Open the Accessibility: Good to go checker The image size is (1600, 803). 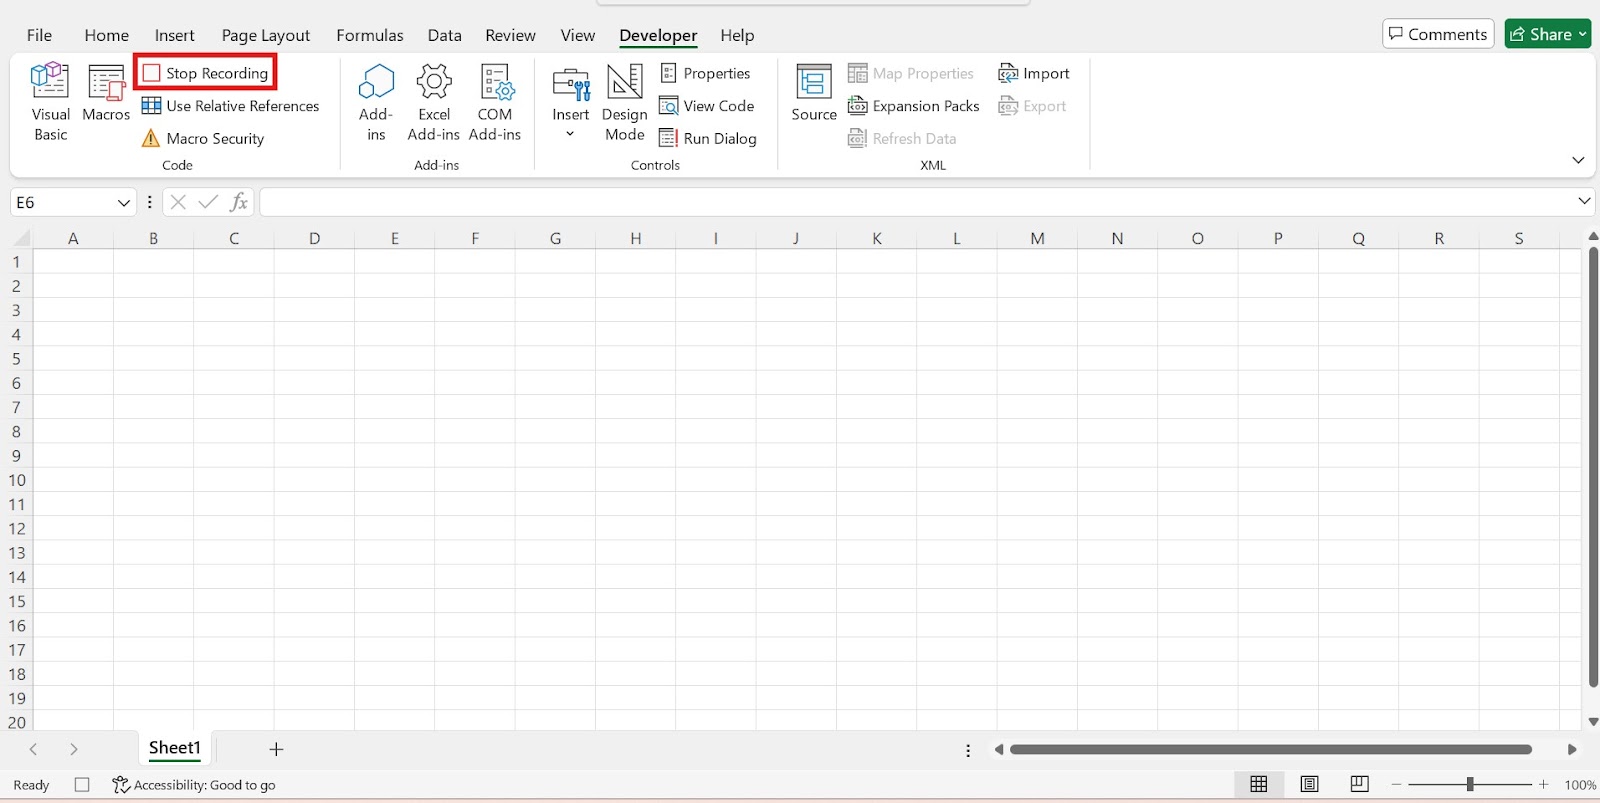click(194, 785)
